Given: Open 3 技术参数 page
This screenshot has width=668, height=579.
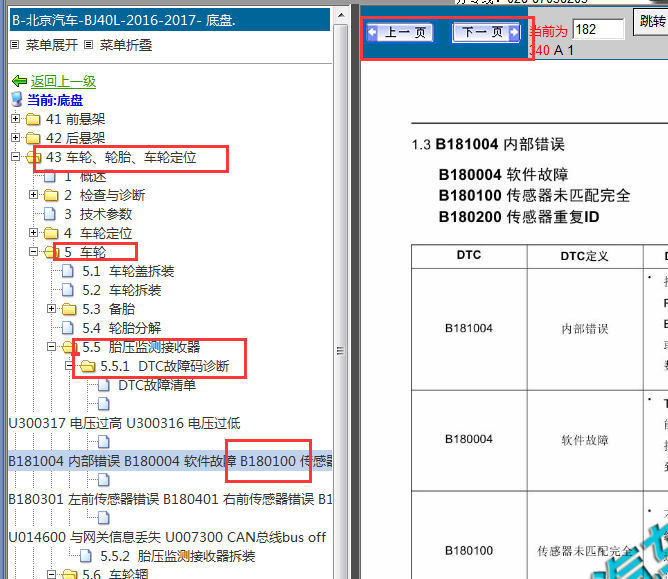Looking at the screenshot, I should pyautogui.click(x=98, y=214).
